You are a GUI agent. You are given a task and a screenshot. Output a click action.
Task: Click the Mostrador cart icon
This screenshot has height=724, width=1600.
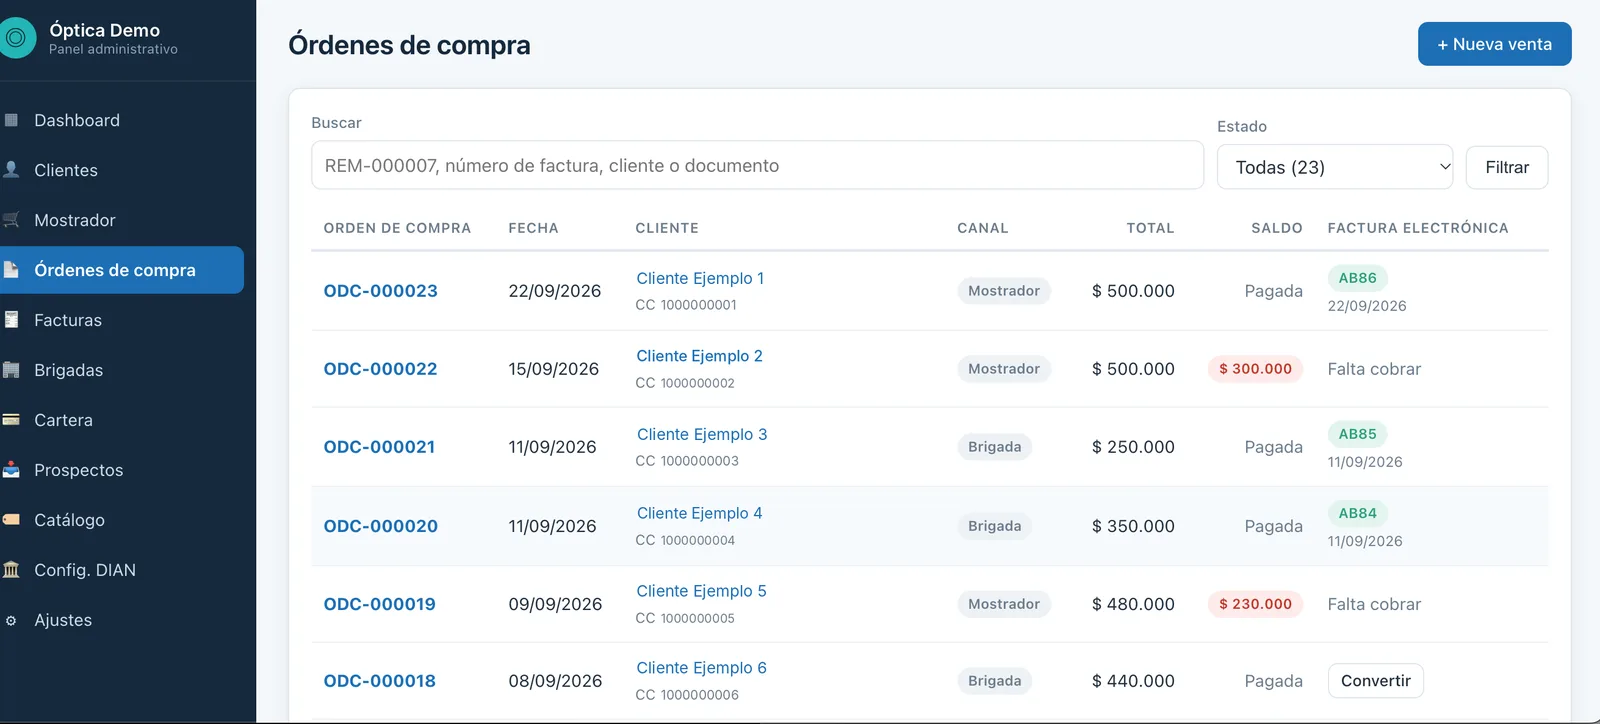point(11,220)
